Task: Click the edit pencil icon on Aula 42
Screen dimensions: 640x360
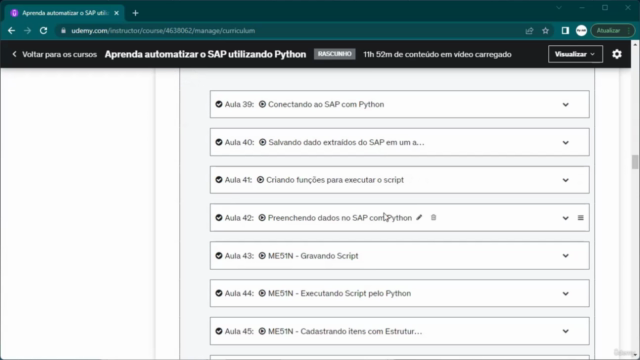Action: coord(419,218)
